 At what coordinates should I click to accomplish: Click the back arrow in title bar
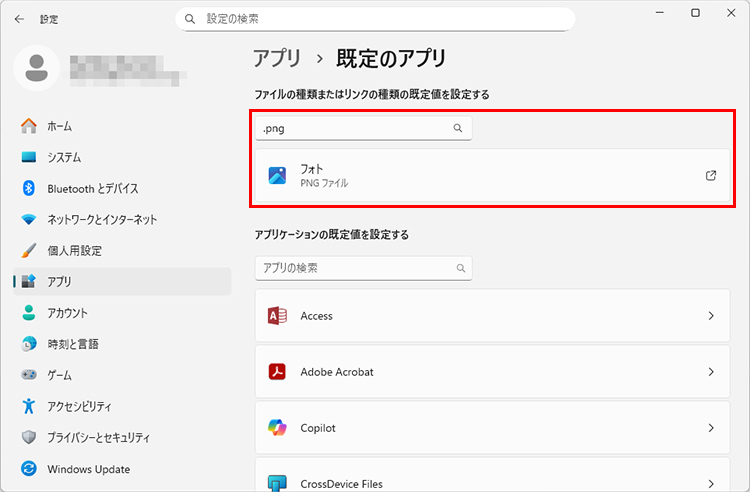click(19, 19)
